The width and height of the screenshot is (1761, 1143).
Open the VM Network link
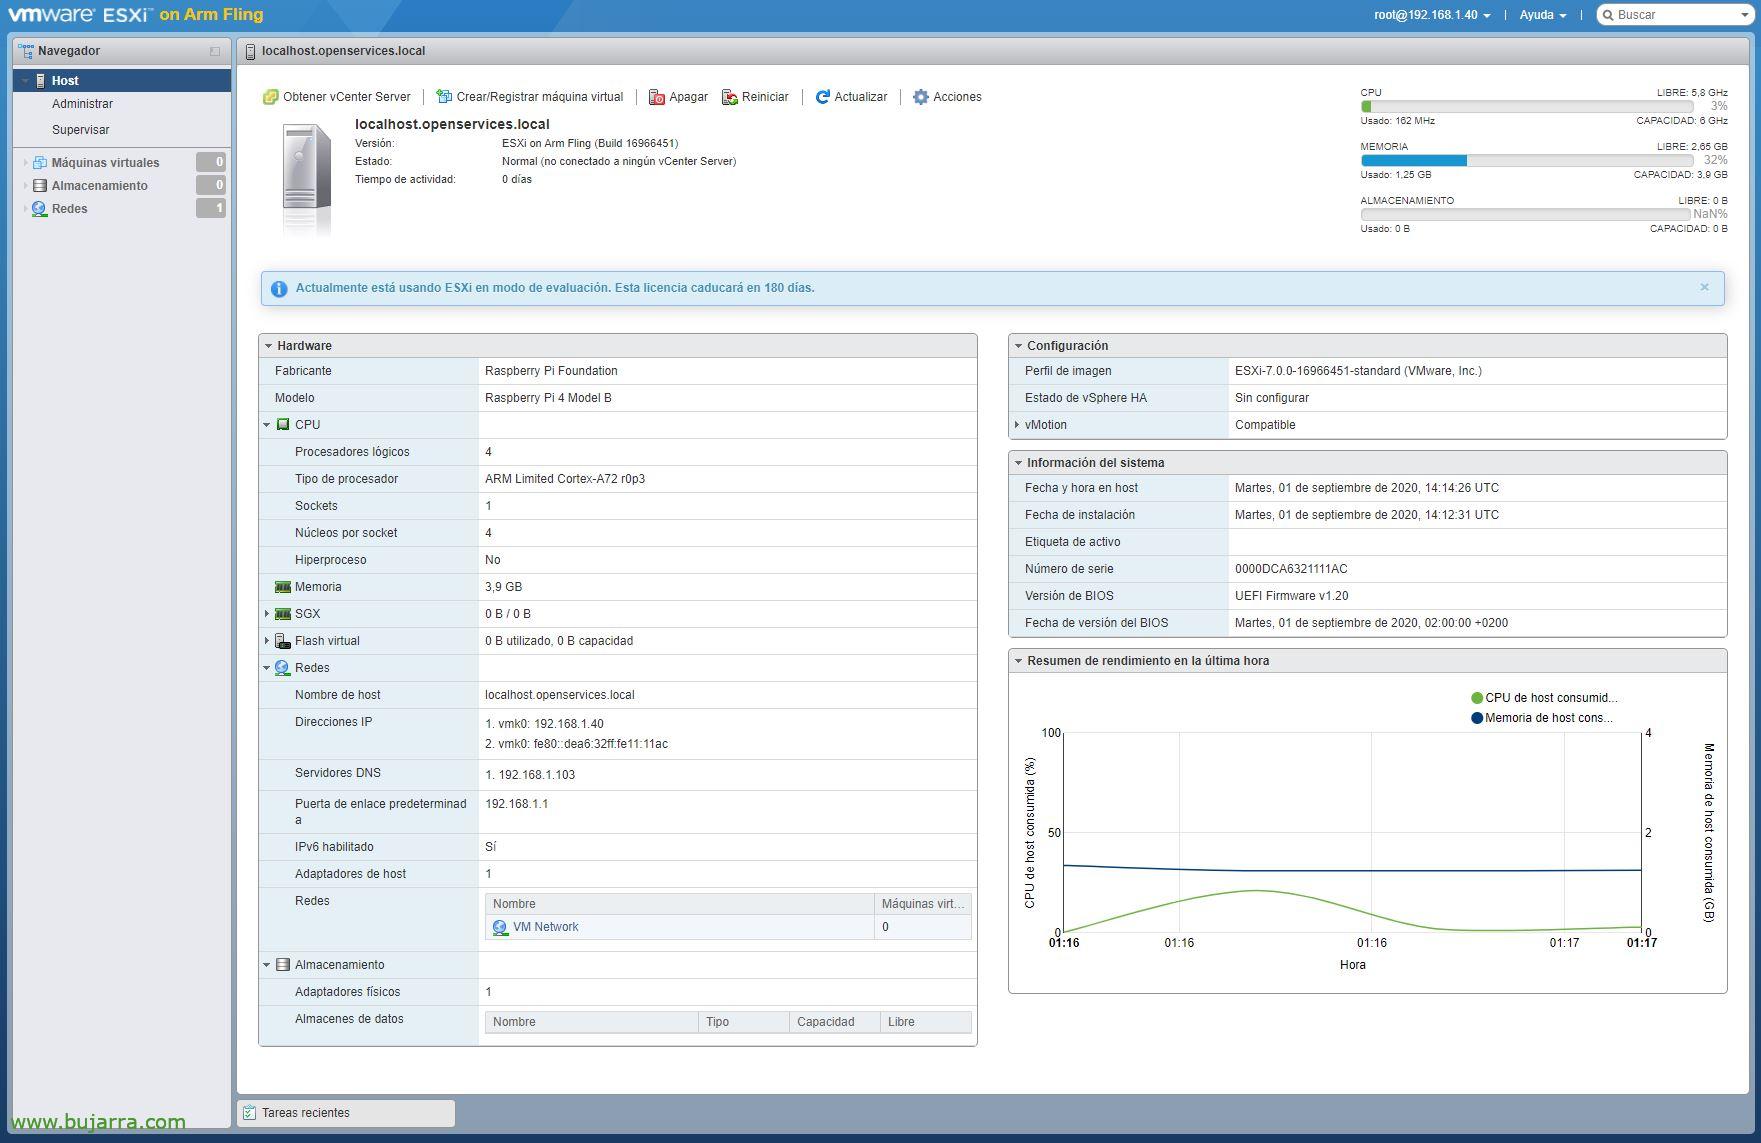545,927
